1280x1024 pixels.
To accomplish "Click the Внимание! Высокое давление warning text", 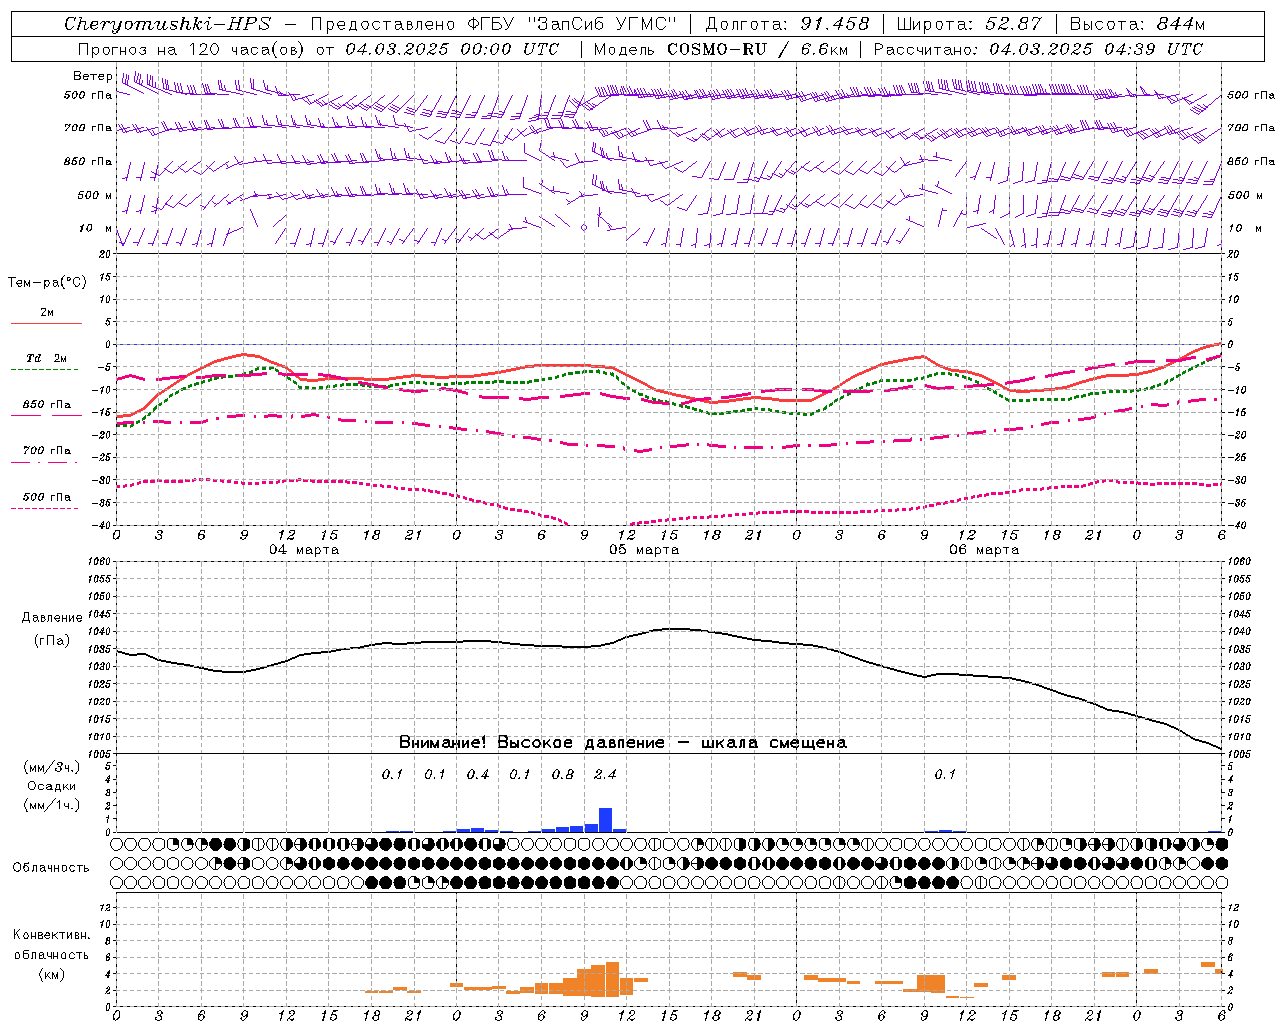I will [622, 743].
